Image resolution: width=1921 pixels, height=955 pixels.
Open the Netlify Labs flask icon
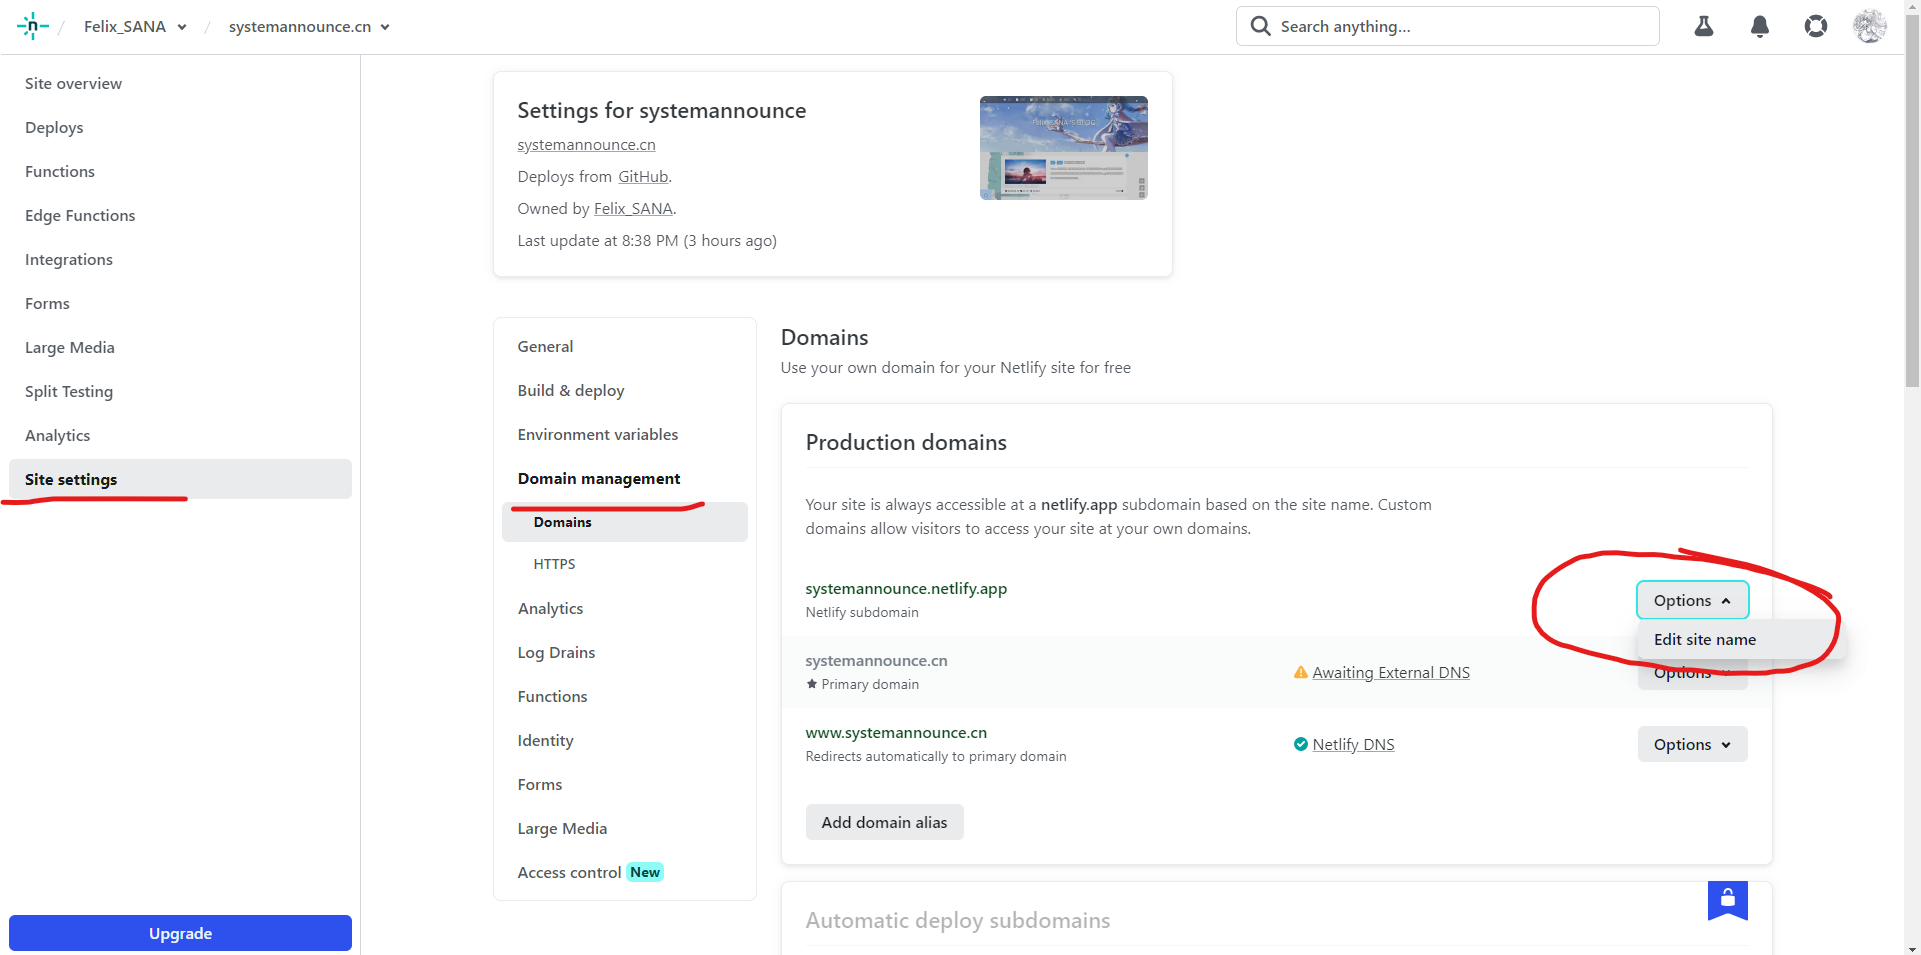coord(1704,26)
